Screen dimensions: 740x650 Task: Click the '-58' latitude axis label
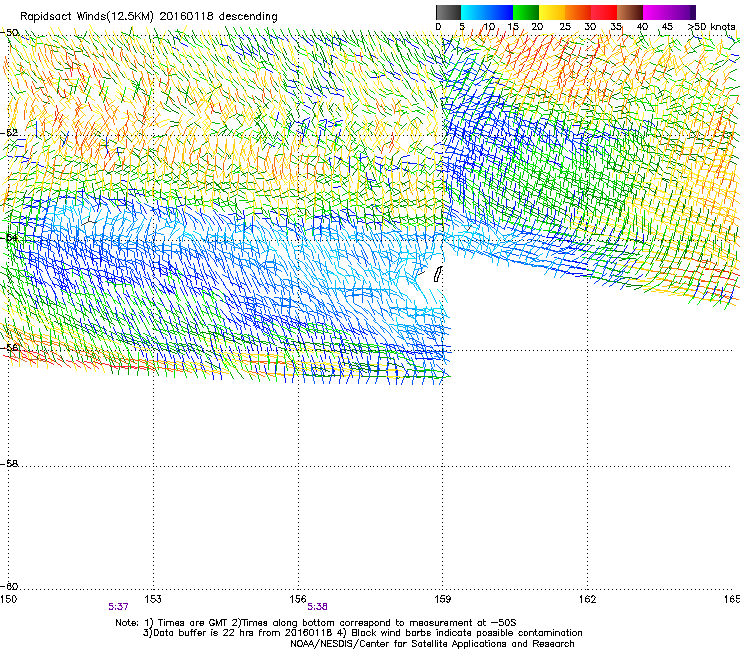point(9,464)
